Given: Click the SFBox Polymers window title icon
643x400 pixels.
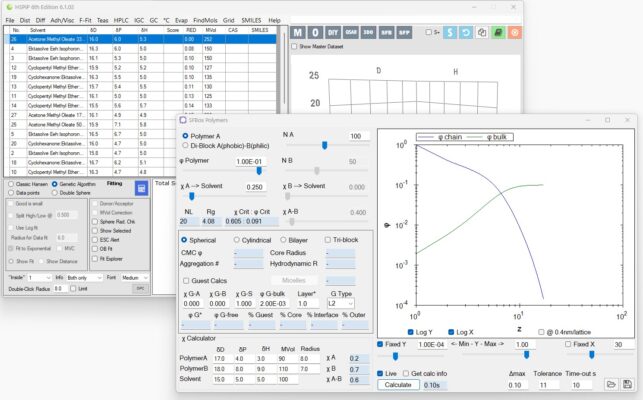Looking at the screenshot, I should point(183,120).
